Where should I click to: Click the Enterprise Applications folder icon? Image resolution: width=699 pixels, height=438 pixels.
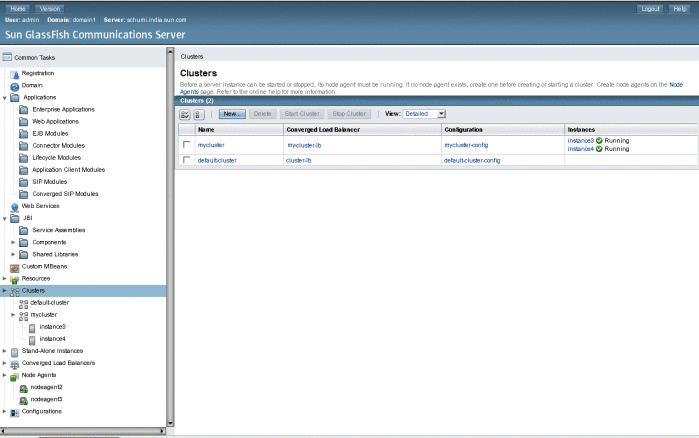24,110
